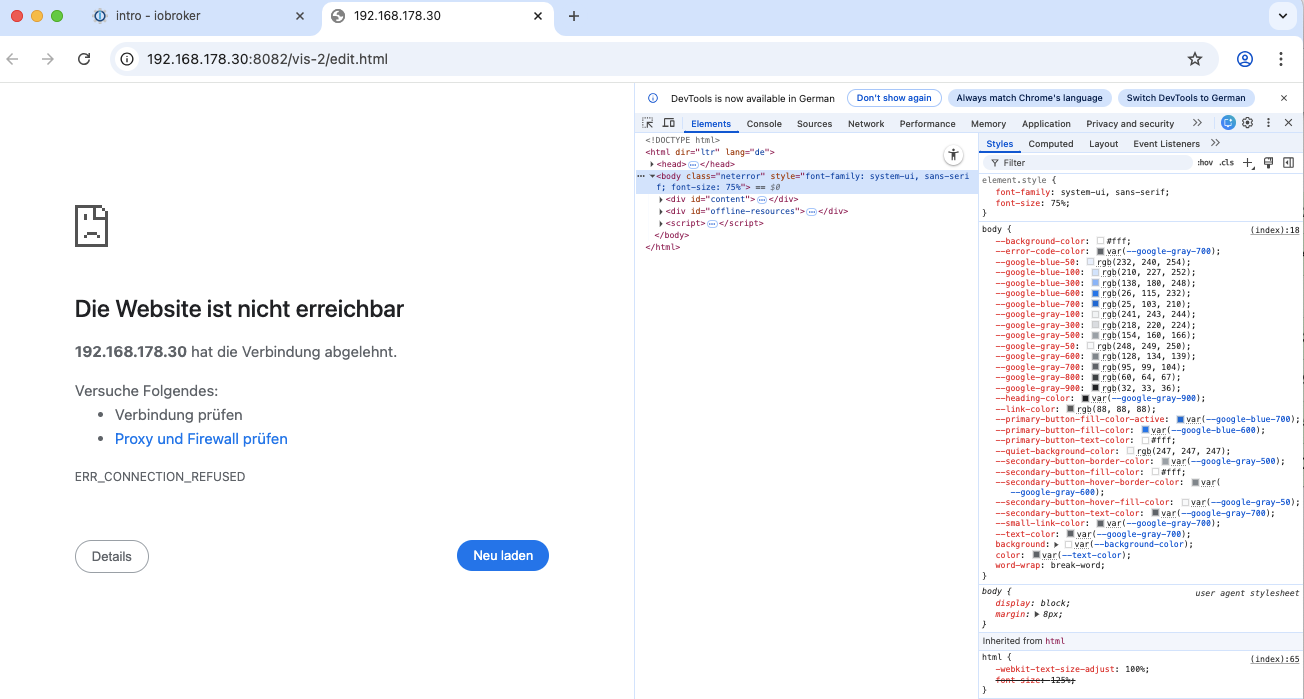1304x699 pixels.
Task: Toggle the device toolbar emulation icon
Action: coord(669,123)
